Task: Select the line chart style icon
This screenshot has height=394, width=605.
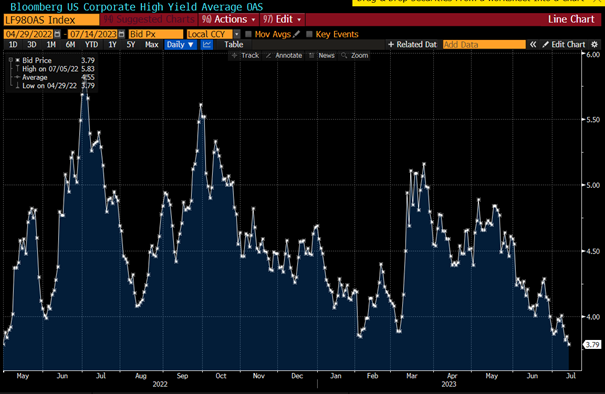Action: [207, 45]
